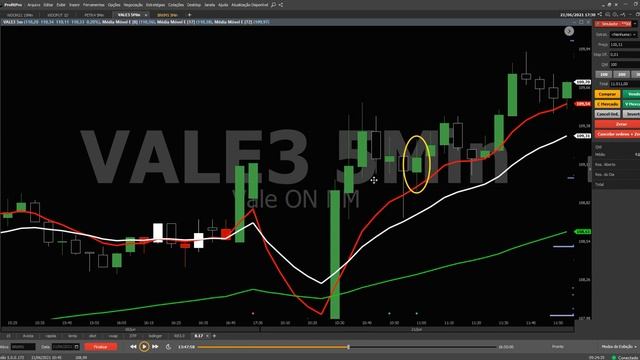640x360 pixels.
Task: Click the search magnifier in menu bar
Action: point(273,5)
